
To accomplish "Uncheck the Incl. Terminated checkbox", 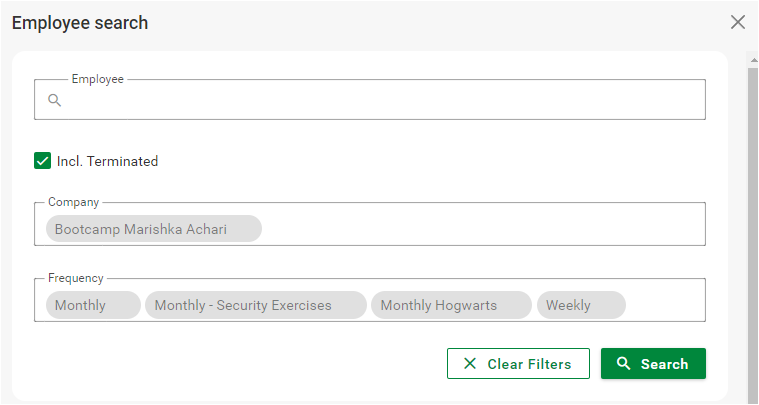I will pos(43,161).
